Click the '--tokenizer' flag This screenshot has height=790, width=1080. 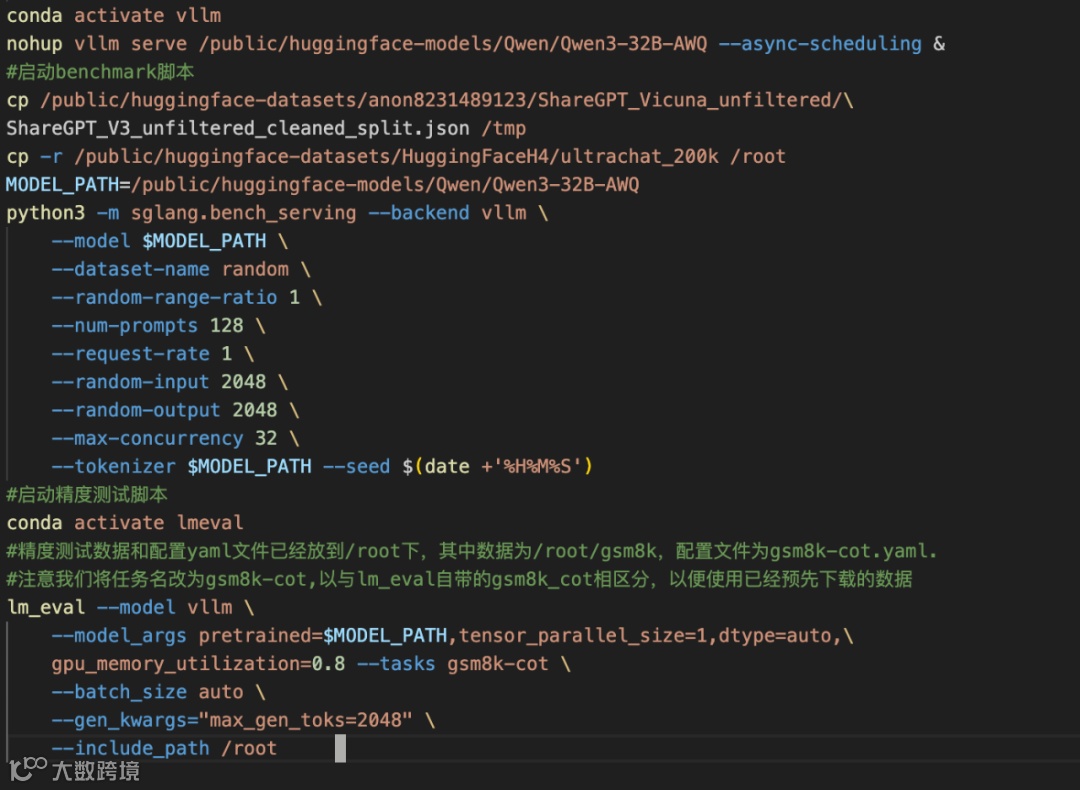pyautogui.click(x=114, y=467)
